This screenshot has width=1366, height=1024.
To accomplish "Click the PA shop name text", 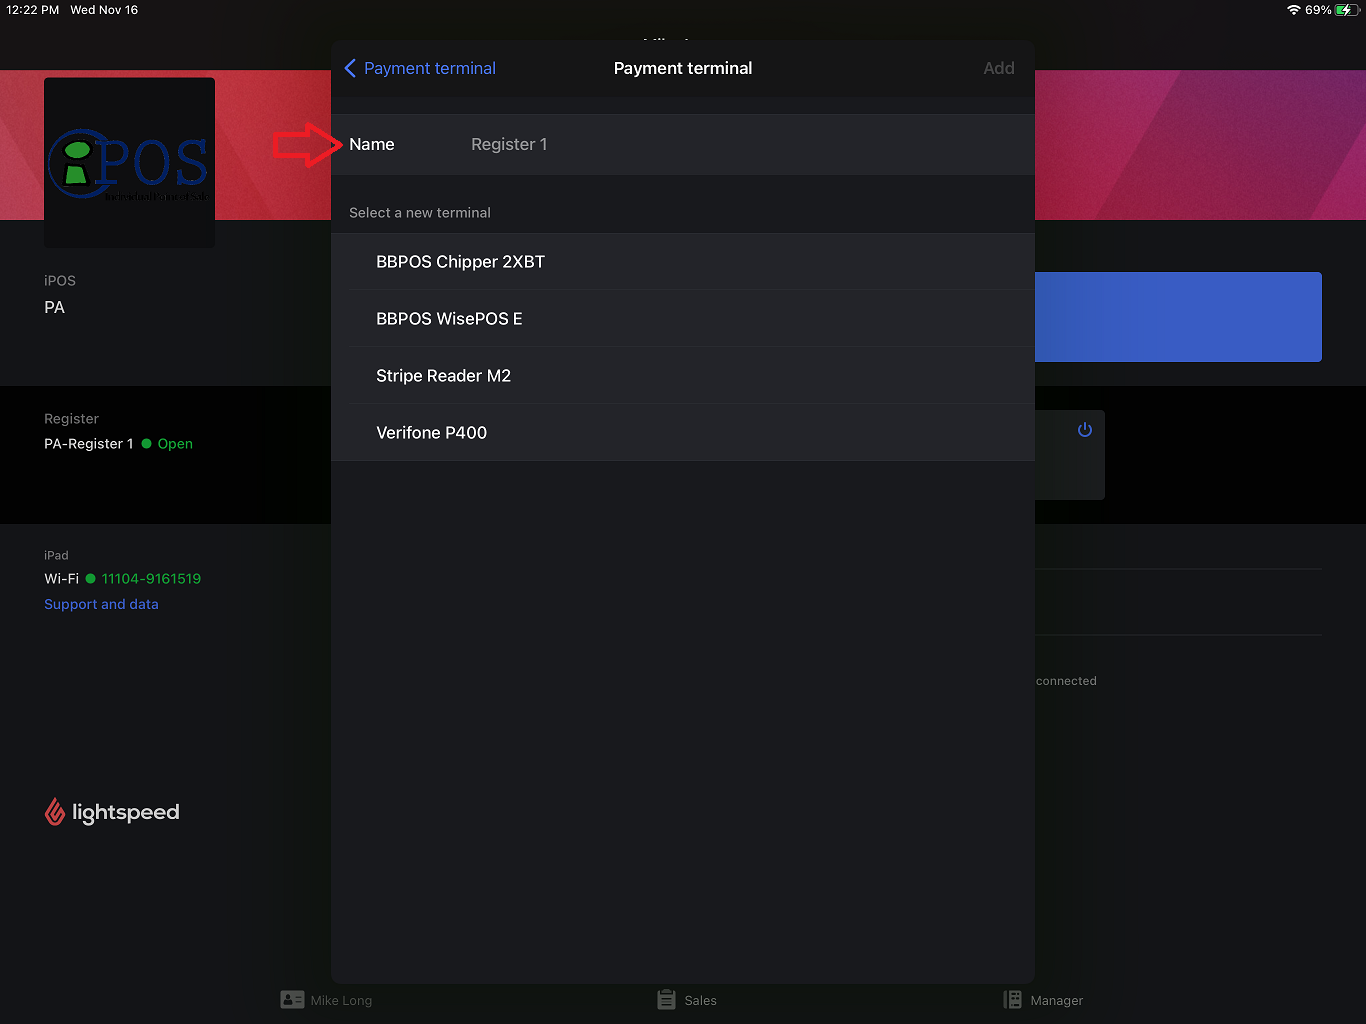I will (x=54, y=308).
